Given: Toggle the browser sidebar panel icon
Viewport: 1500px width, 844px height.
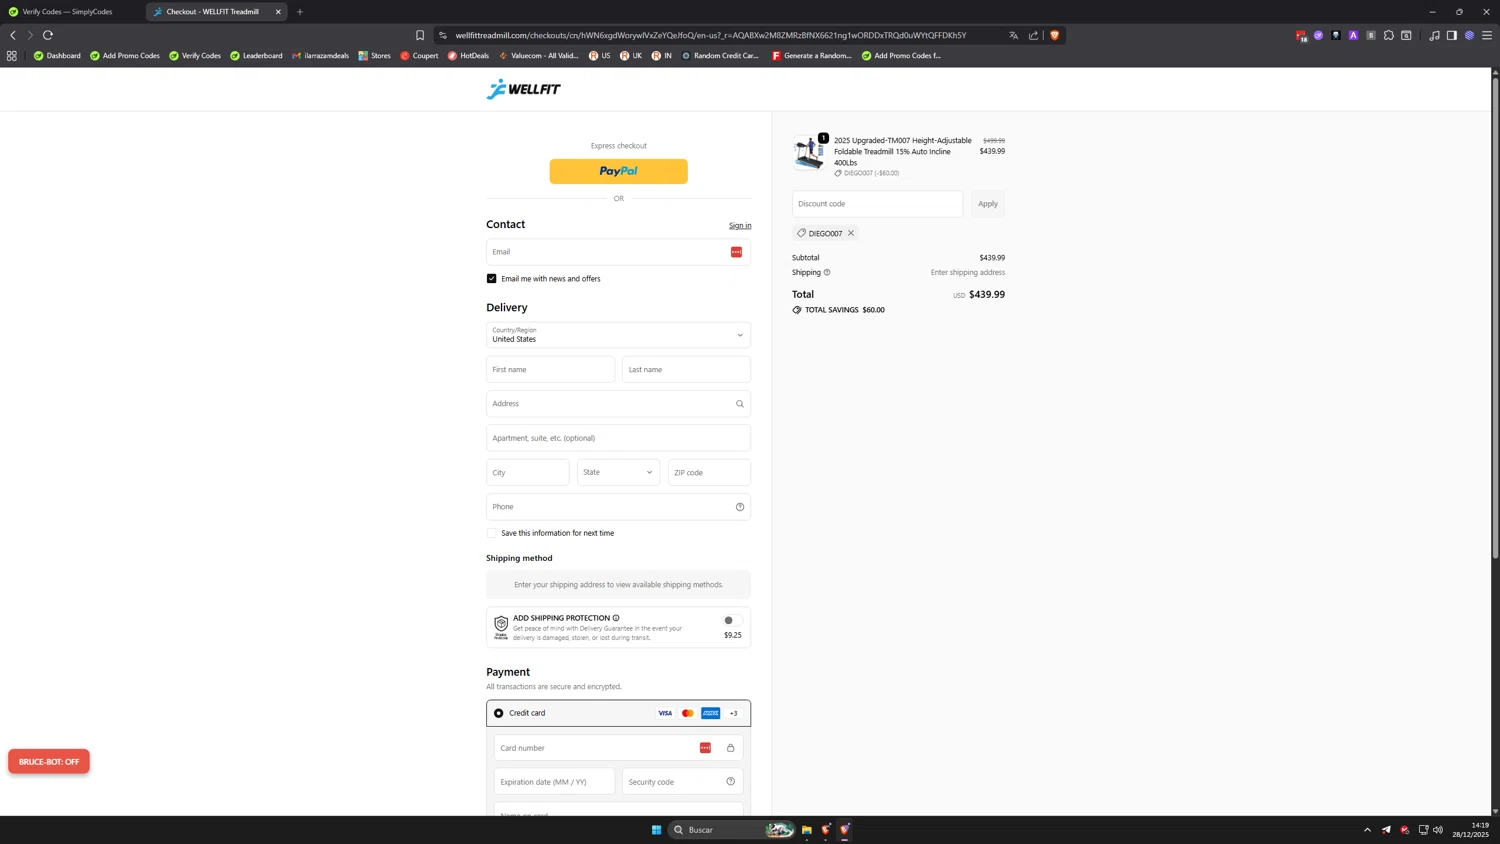Looking at the screenshot, I should point(1452,35).
